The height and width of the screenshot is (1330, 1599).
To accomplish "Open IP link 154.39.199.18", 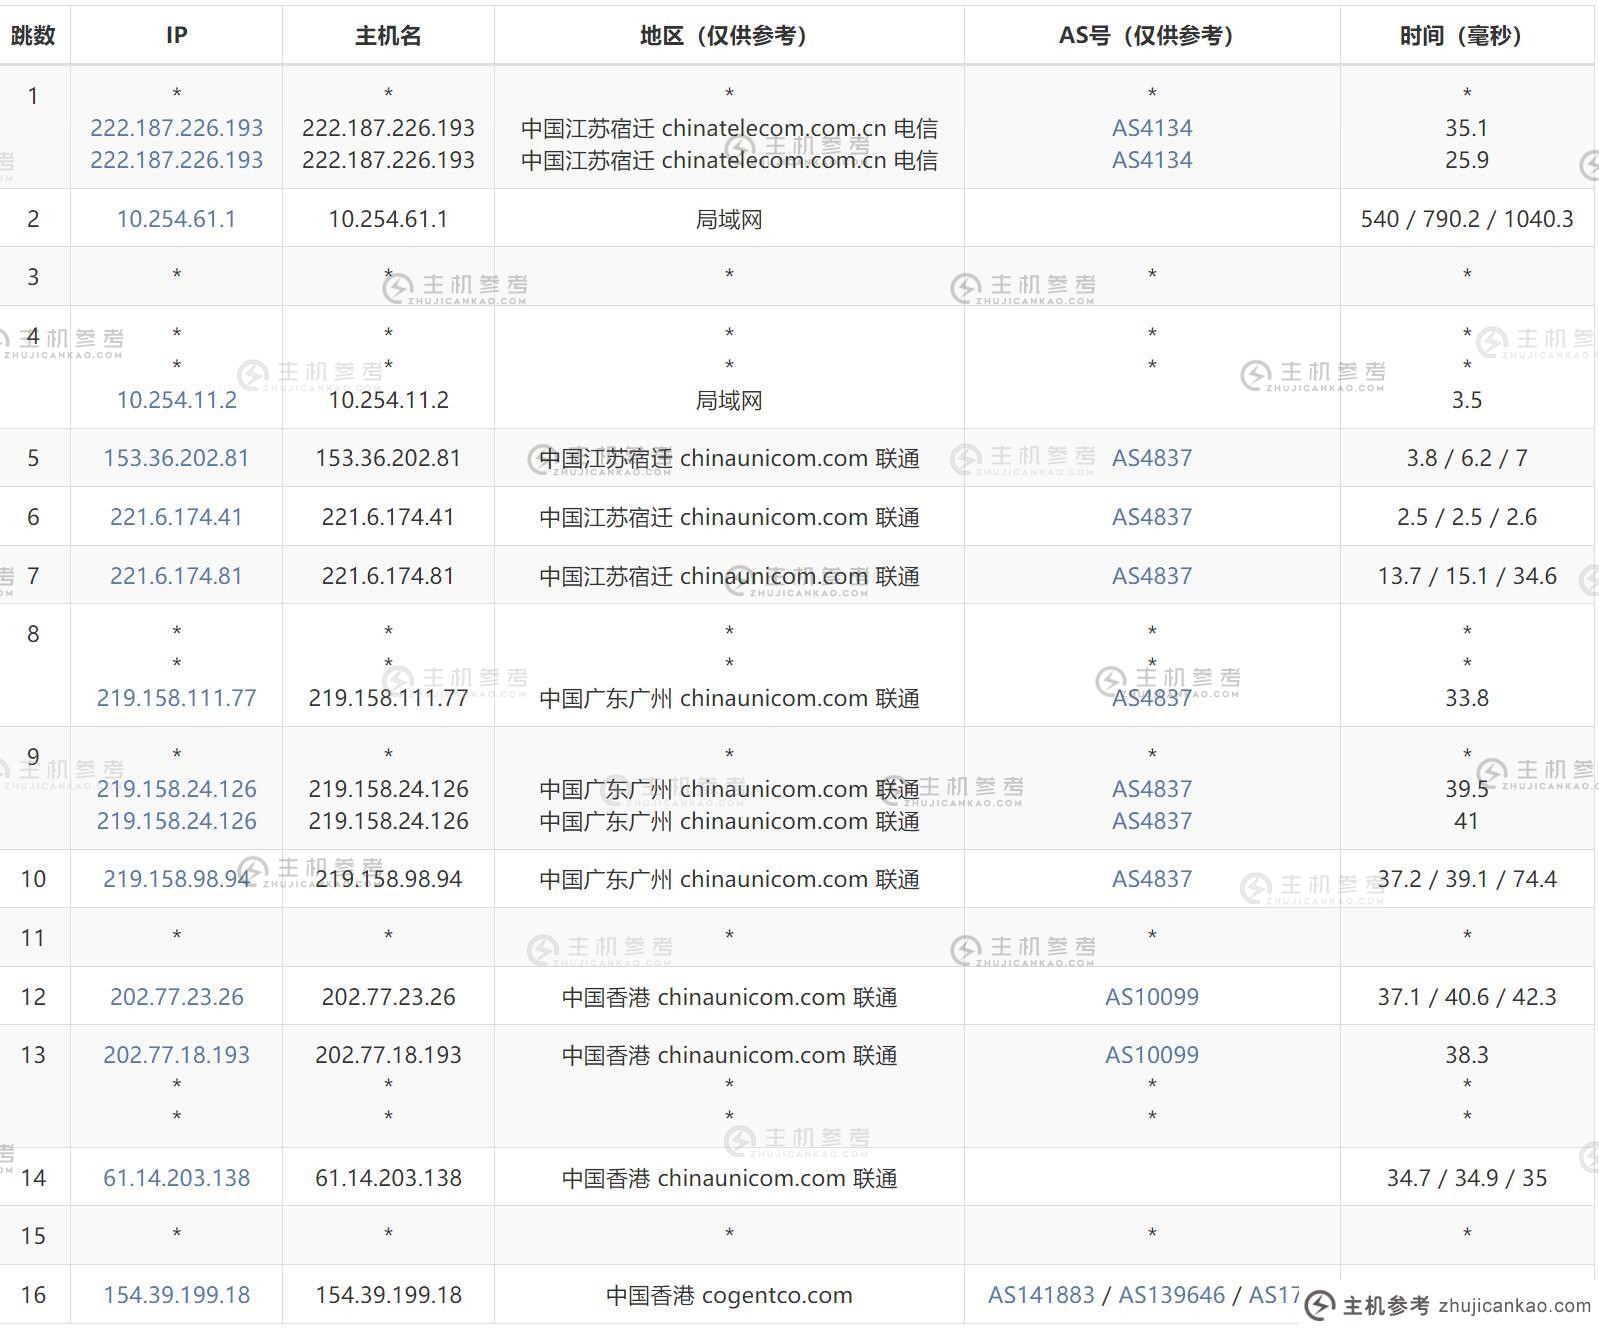I will coord(176,1295).
